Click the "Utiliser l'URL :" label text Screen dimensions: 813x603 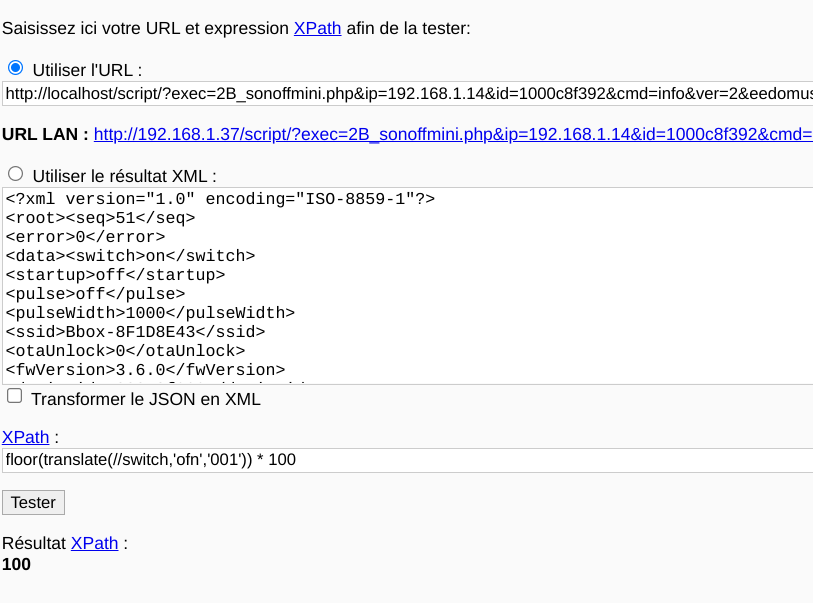point(87,70)
